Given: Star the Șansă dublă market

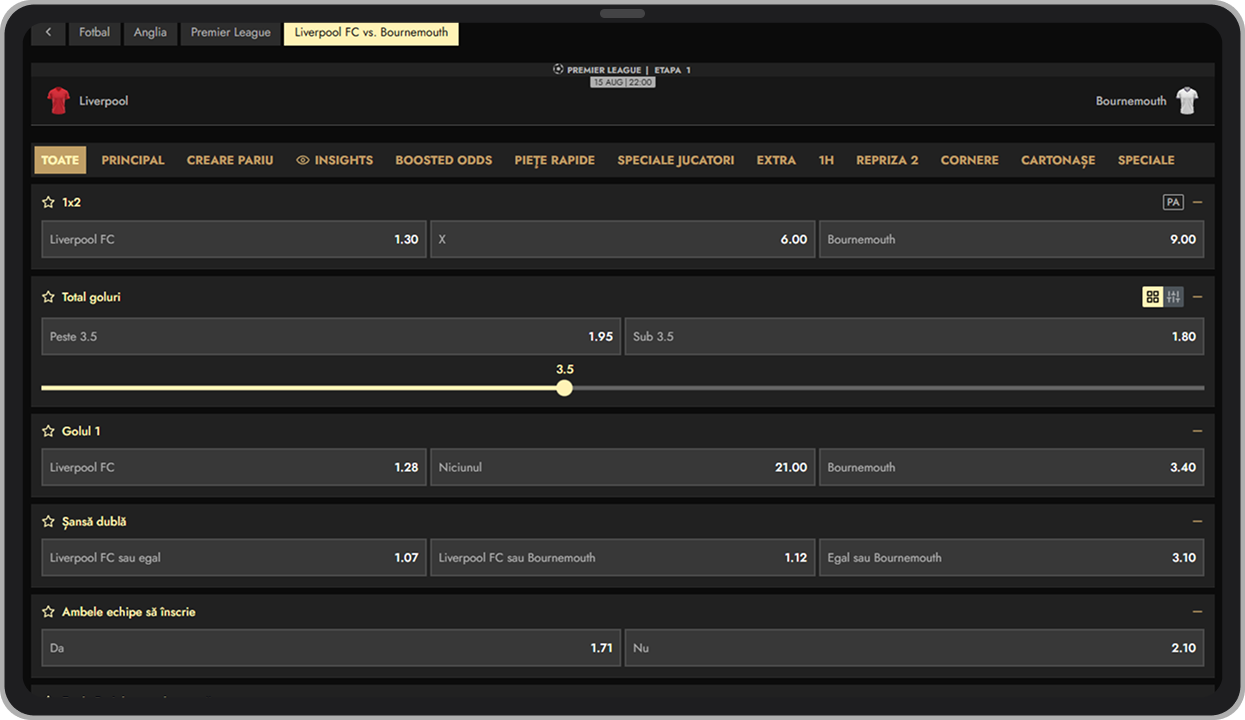Looking at the screenshot, I should click(x=48, y=521).
